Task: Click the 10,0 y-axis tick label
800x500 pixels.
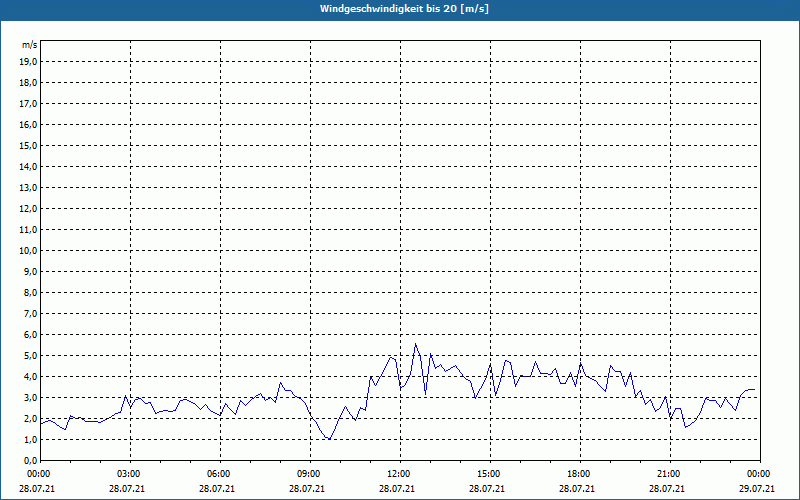Action: tap(29, 250)
